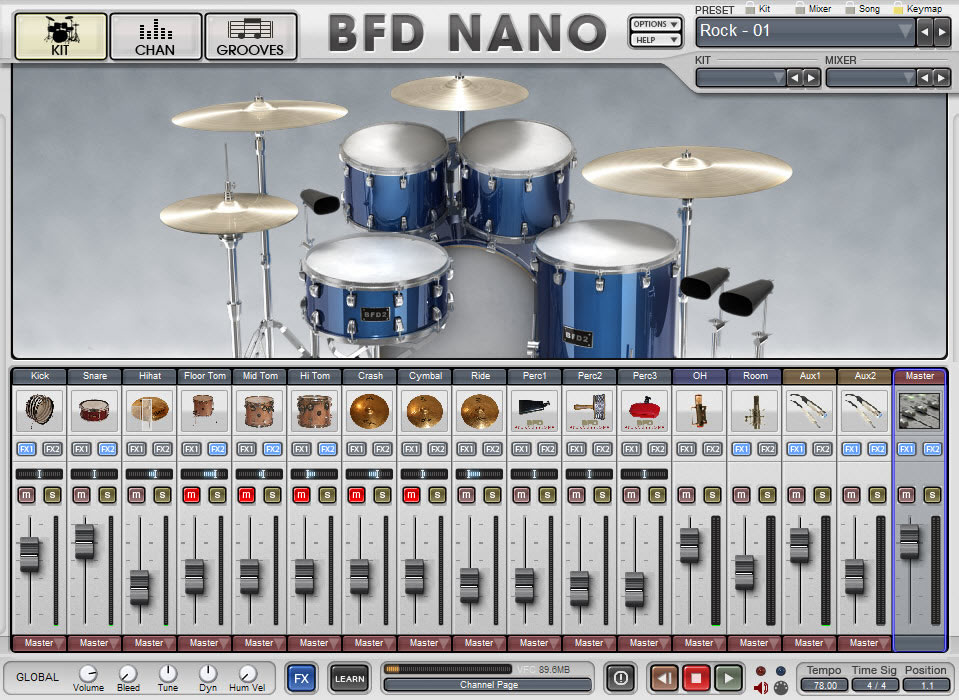
Task: Open the Snare channel output Master dropdown
Action: (94, 643)
